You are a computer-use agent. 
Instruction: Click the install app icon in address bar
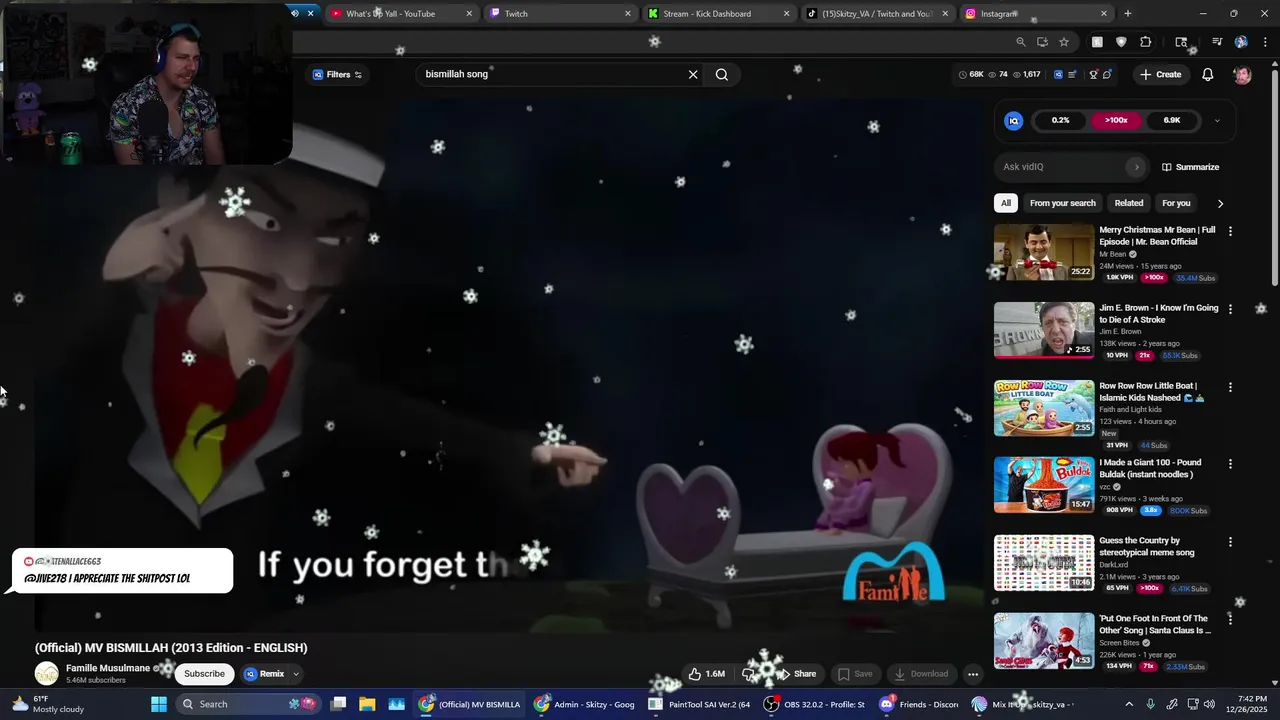point(1042,42)
